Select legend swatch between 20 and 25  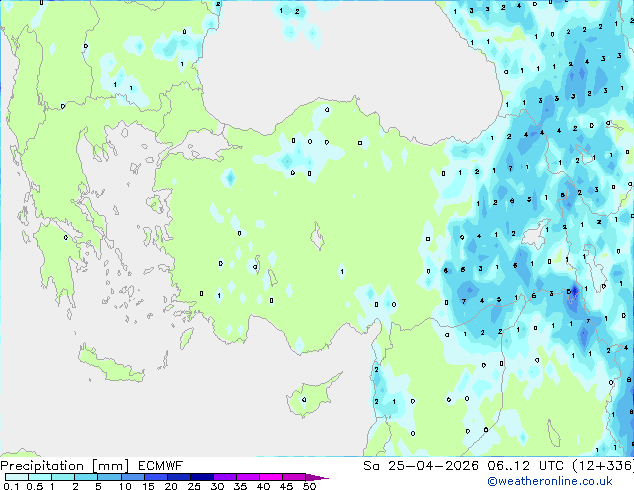click(x=179, y=477)
